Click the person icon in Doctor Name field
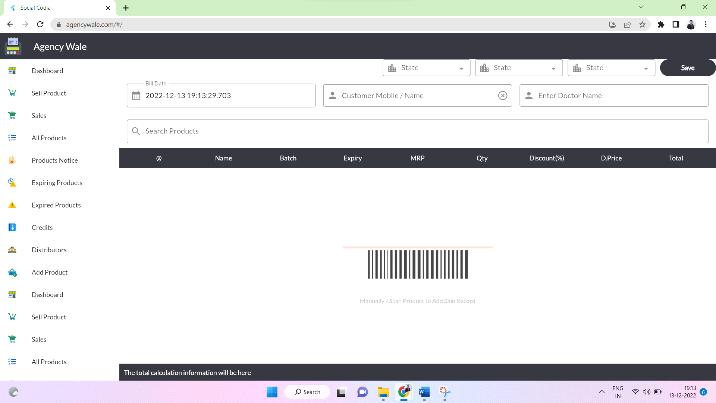The height and width of the screenshot is (403, 716). click(529, 95)
